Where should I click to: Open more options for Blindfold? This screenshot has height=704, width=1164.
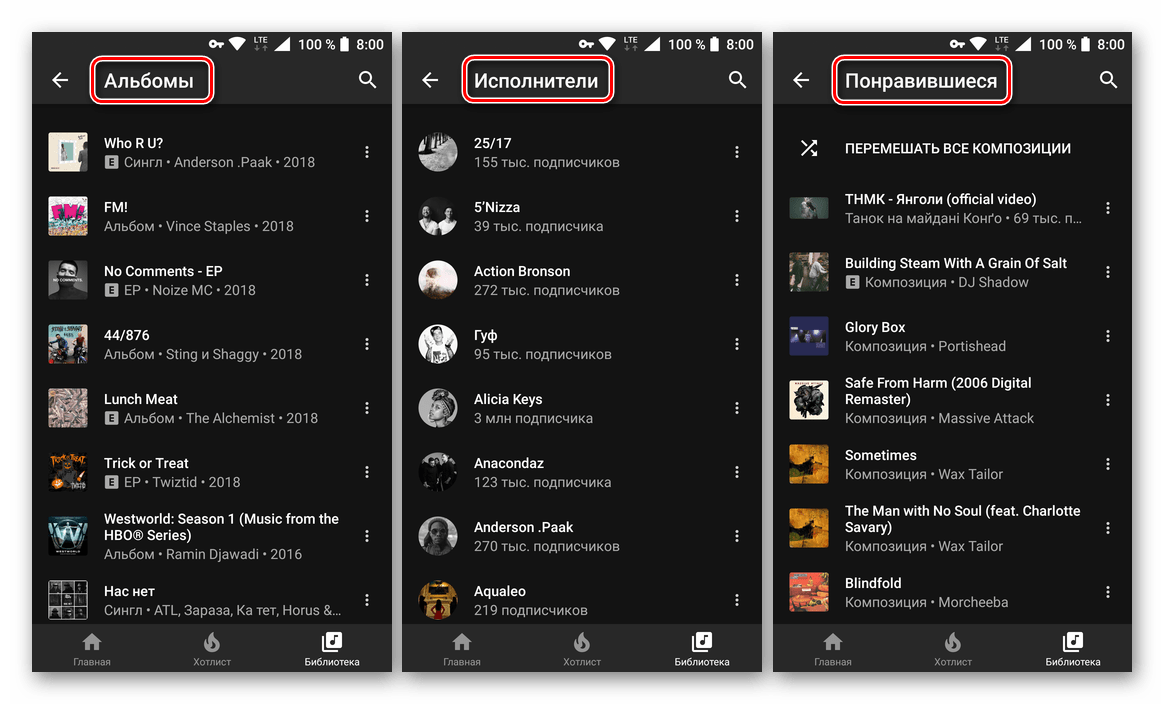(1108, 592)
